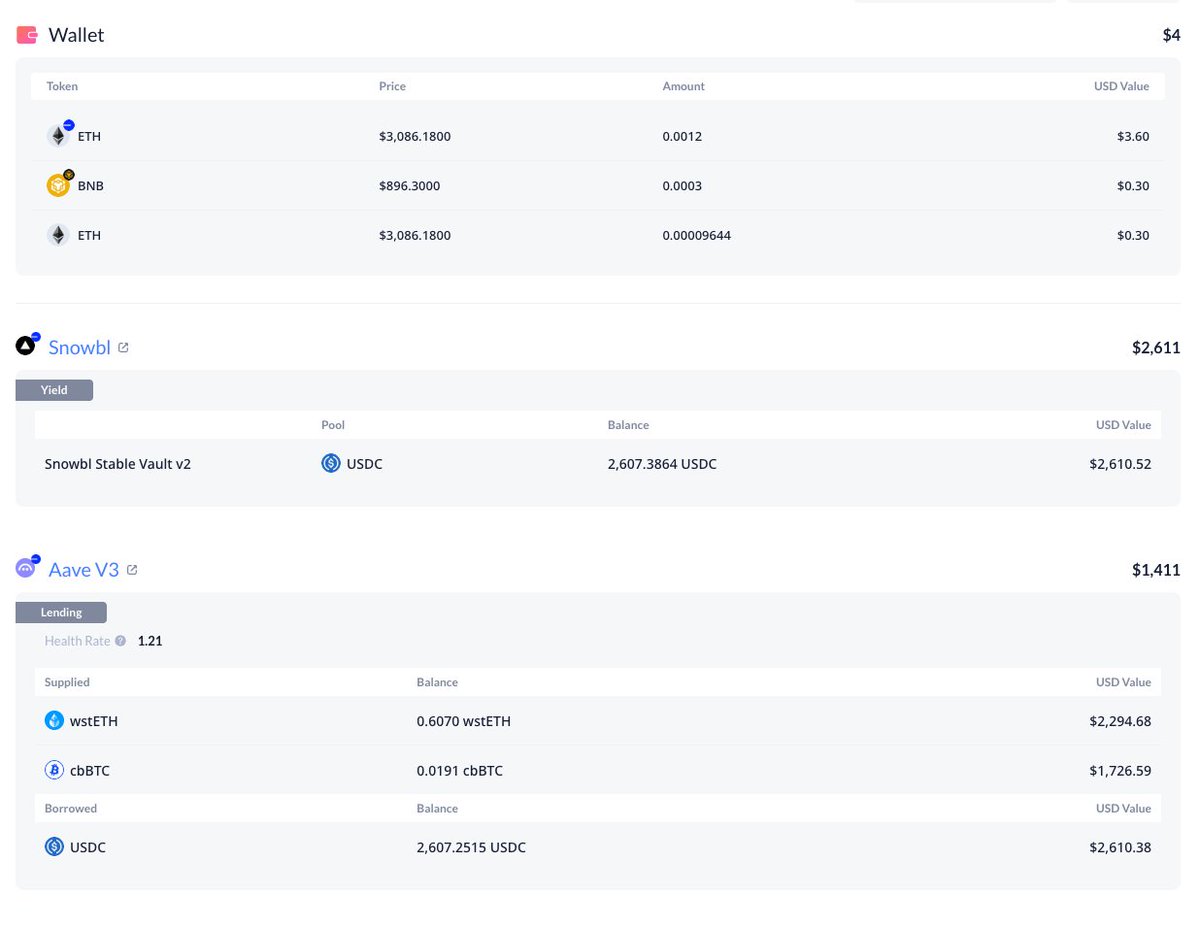The height and width of the screenshot is (928, 1200).
Task: Click the Wallet total $4
Action: click(x=1171, y=35)
